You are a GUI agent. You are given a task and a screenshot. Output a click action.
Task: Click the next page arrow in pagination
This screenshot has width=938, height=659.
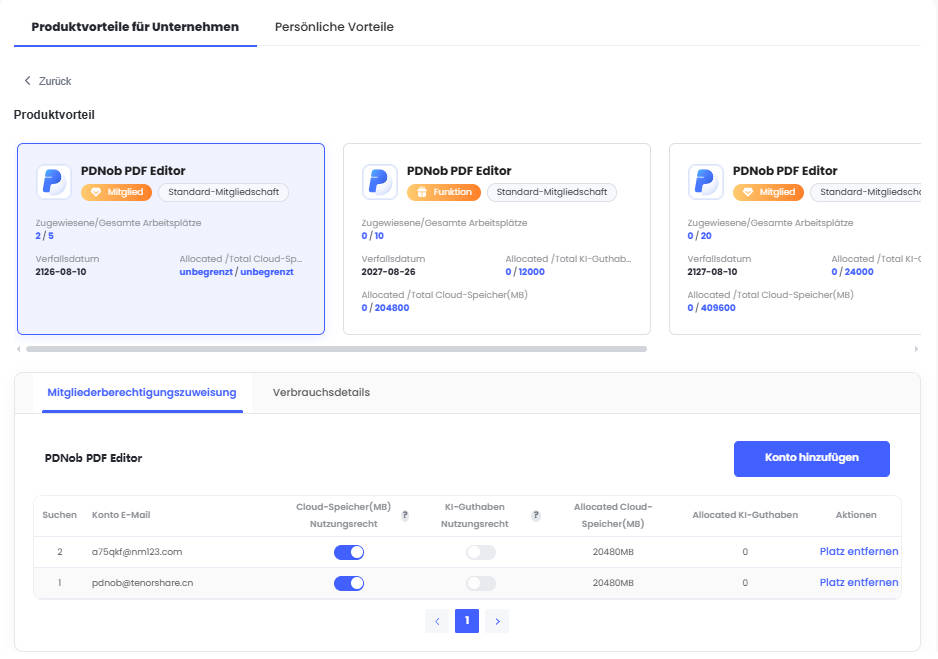497,621
